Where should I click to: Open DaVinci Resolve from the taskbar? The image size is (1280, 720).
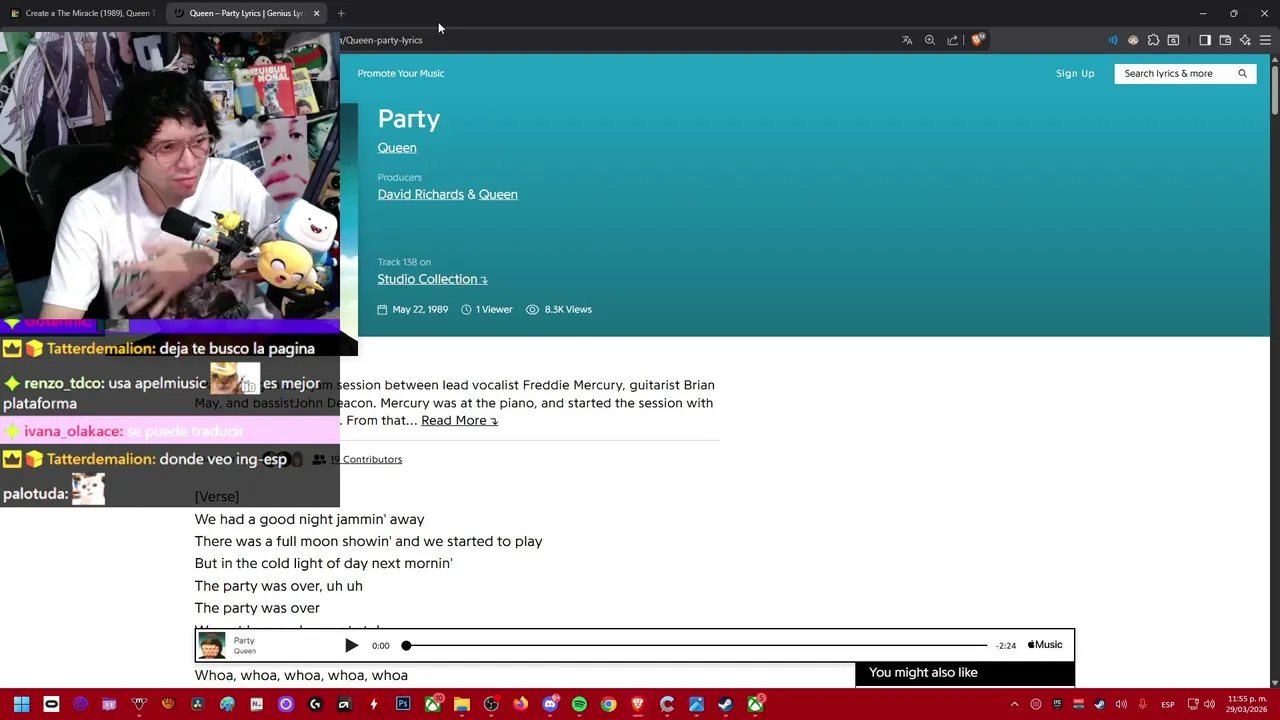pos(197,704)
